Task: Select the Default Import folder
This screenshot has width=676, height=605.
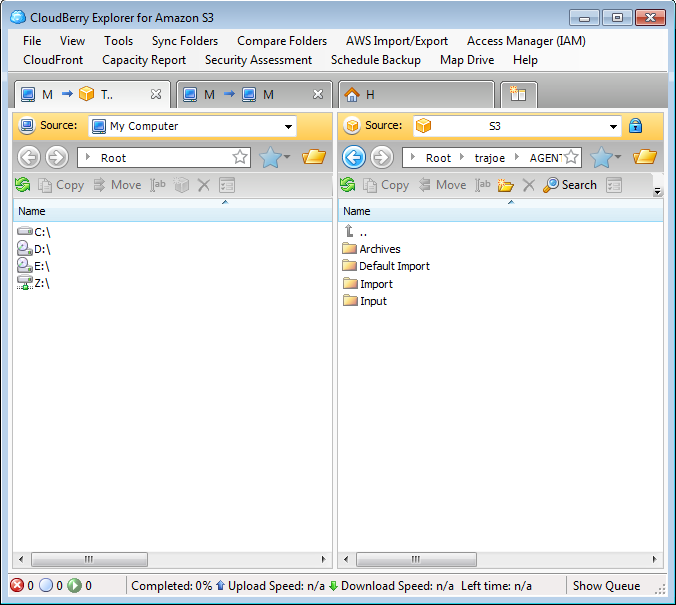Action: point(386,266)
